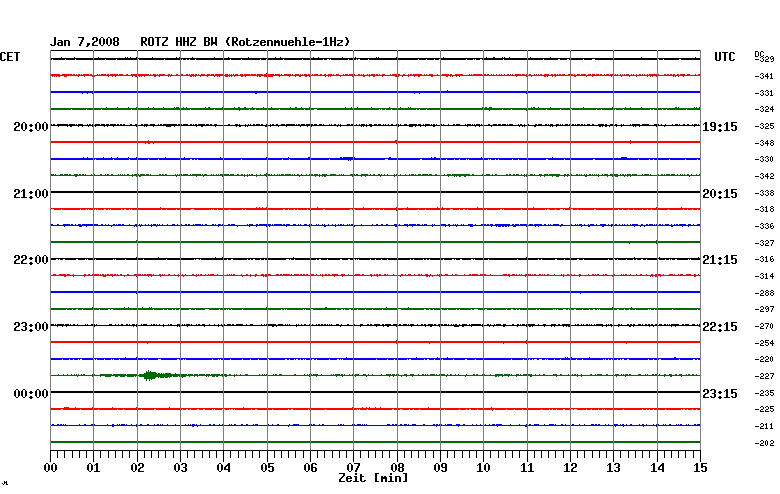
Task: Click the DC offset value -325
Action: (765, 126)
